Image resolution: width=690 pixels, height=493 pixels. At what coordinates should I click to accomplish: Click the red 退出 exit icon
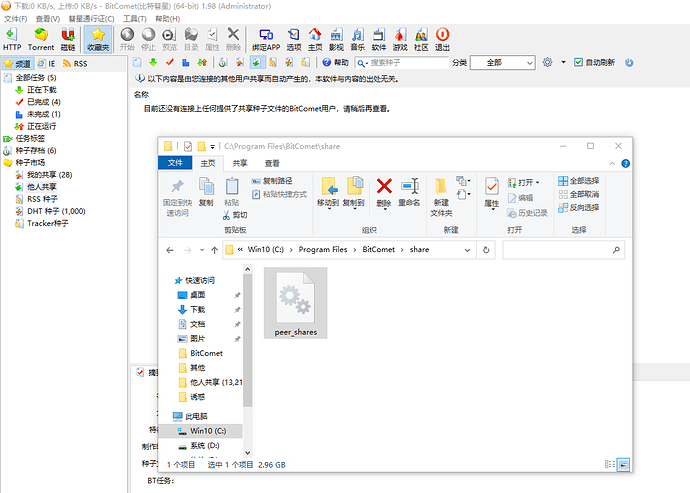click(x=442, y=39)
